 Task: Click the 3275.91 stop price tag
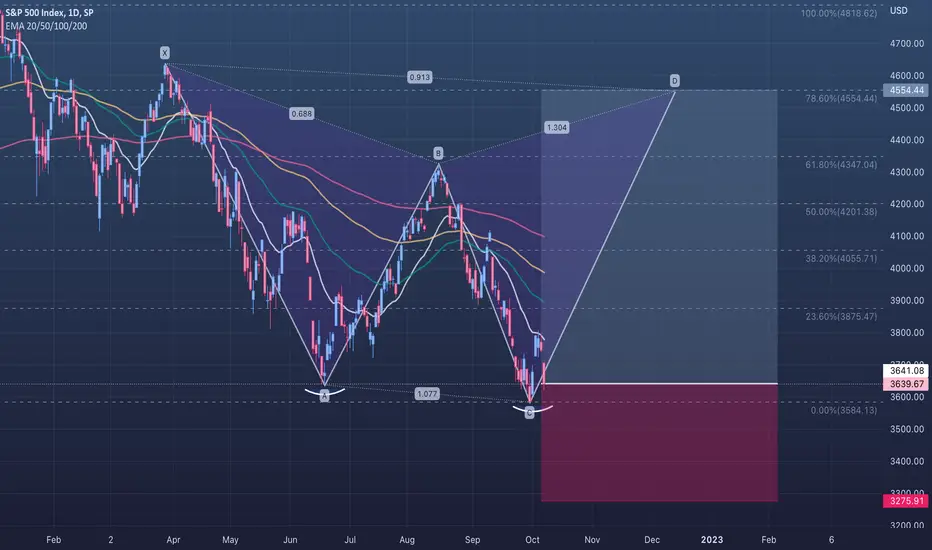(906, 501)
